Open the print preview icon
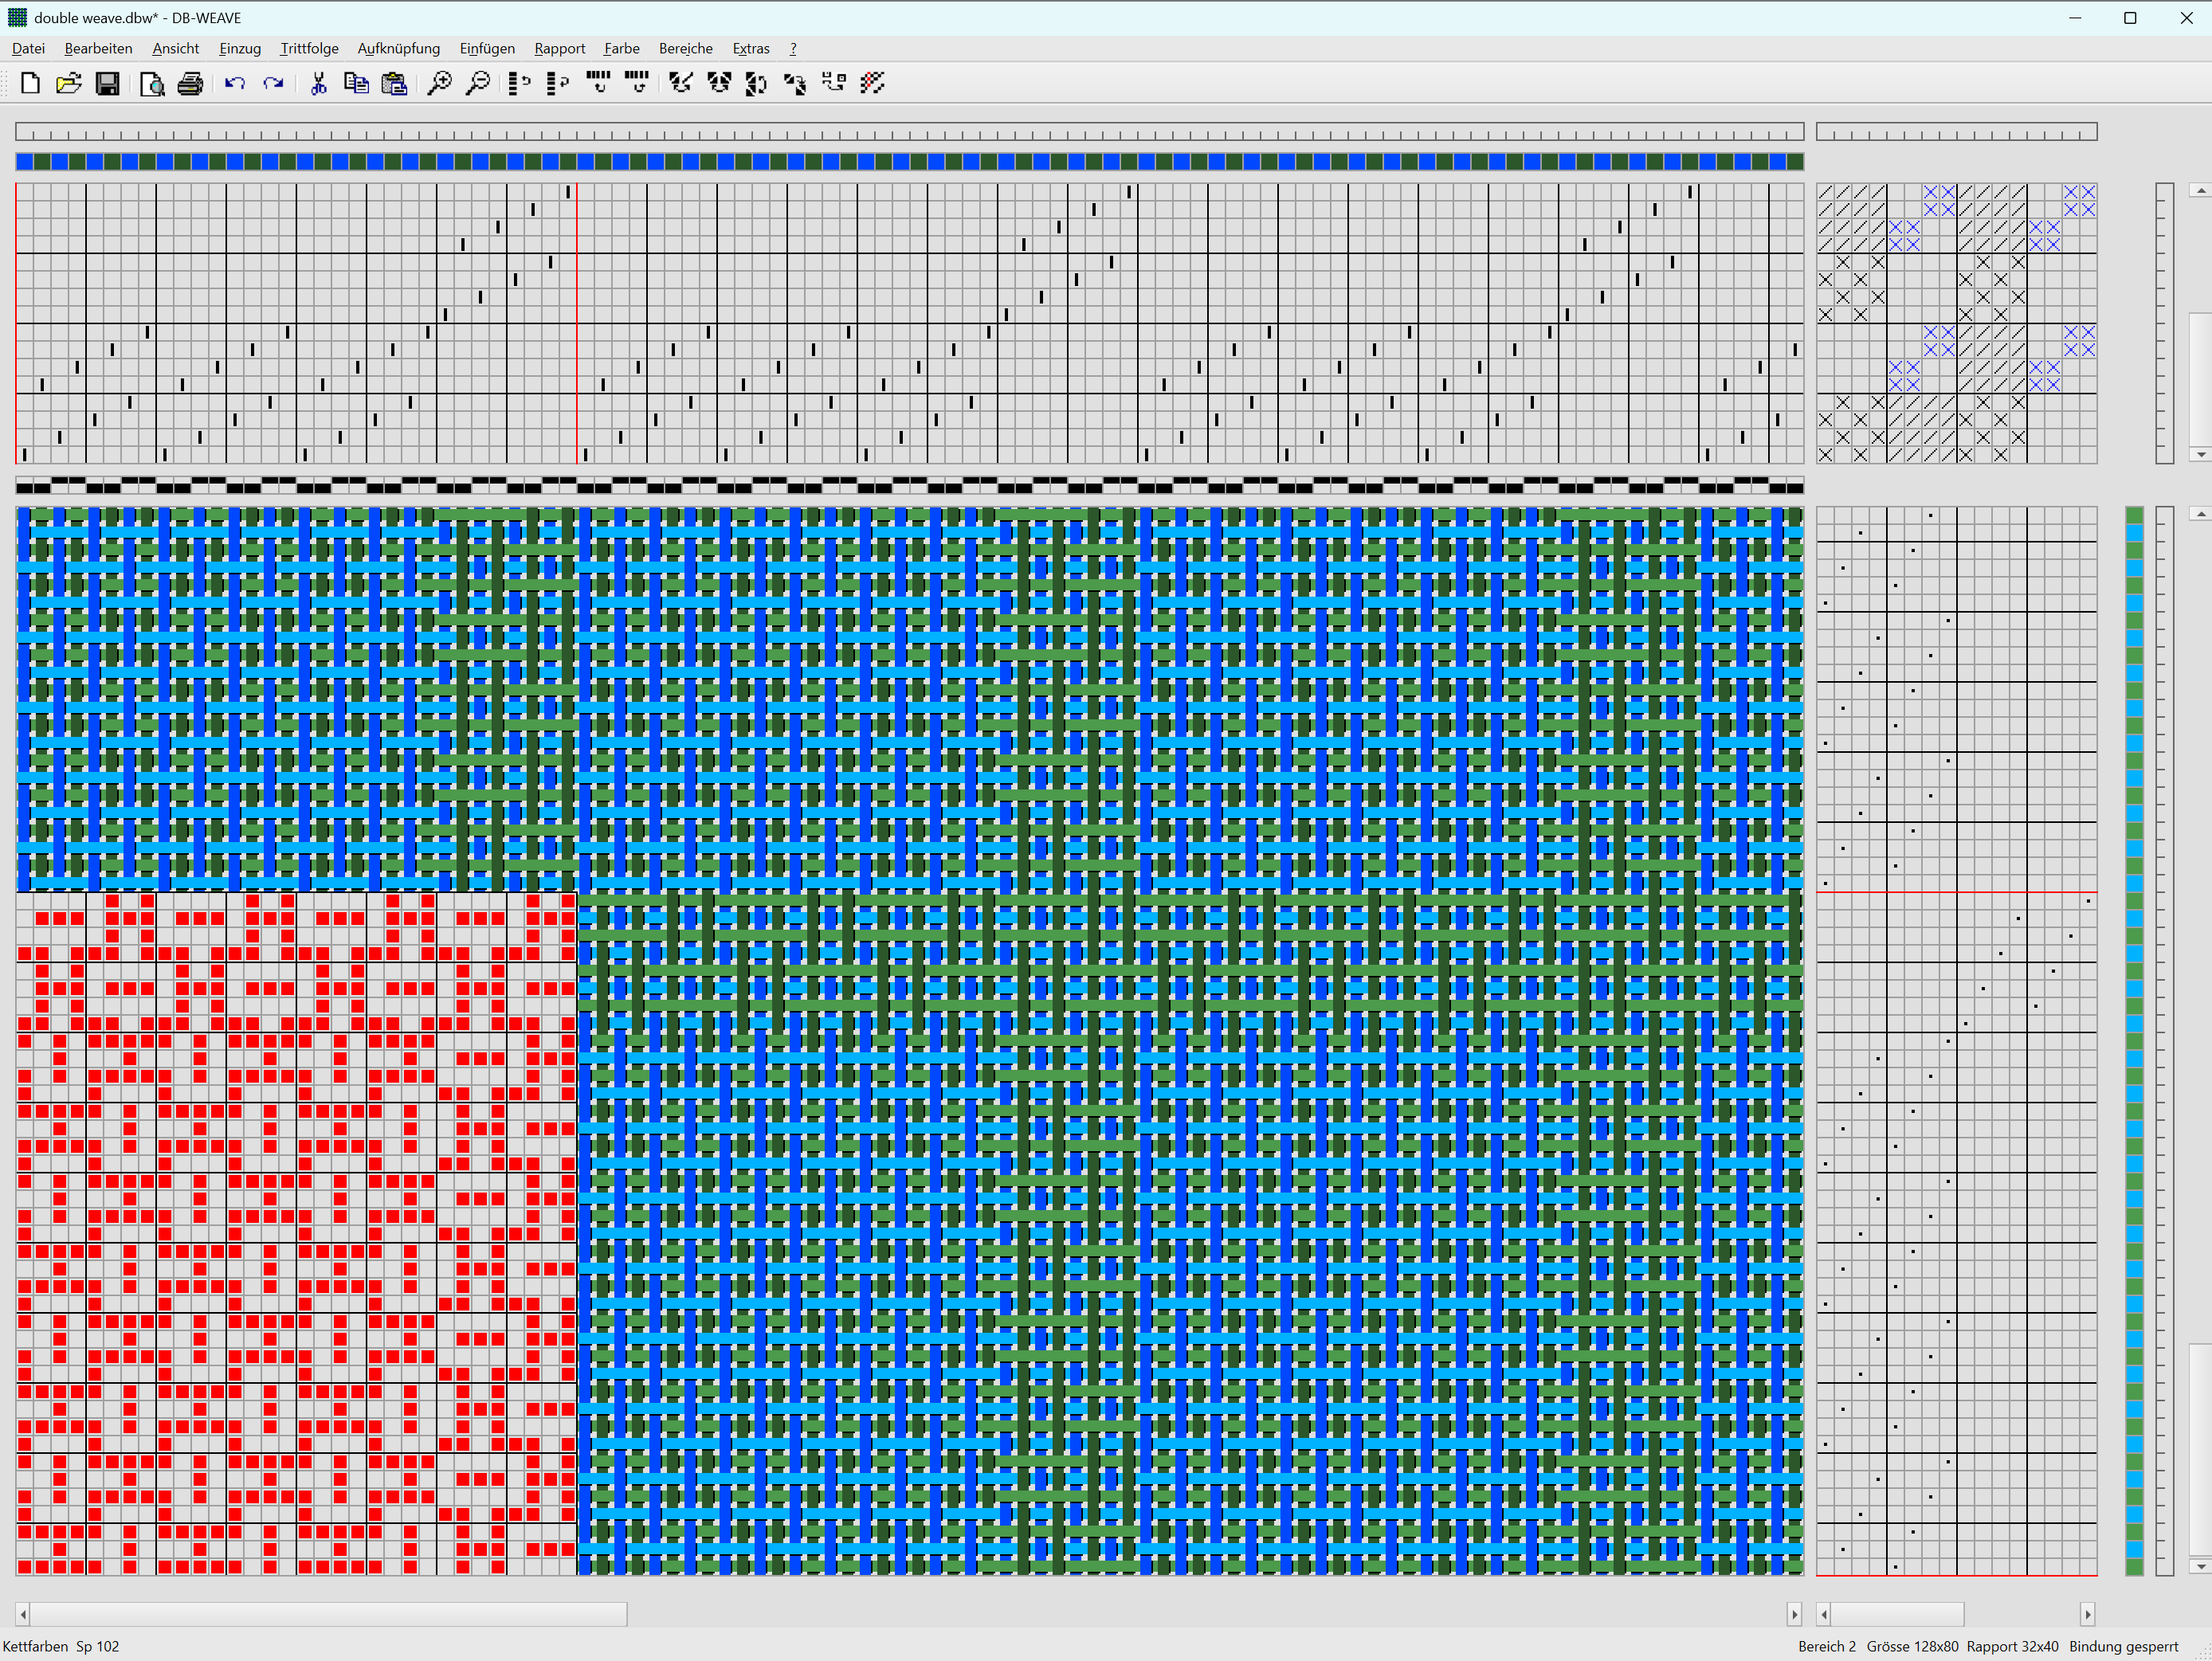Screen dimensions: 2212x1661 [152, 83]
